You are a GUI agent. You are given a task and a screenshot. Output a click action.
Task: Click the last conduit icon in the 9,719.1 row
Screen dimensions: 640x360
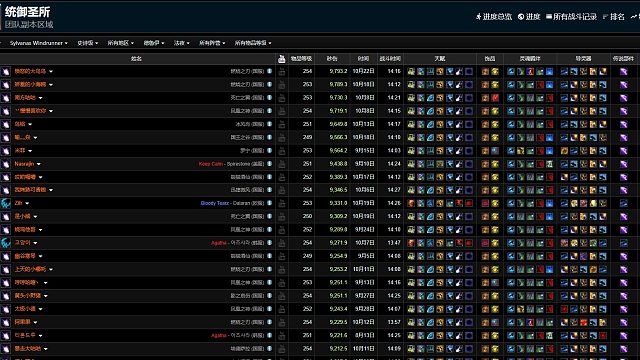coord(602,111)
